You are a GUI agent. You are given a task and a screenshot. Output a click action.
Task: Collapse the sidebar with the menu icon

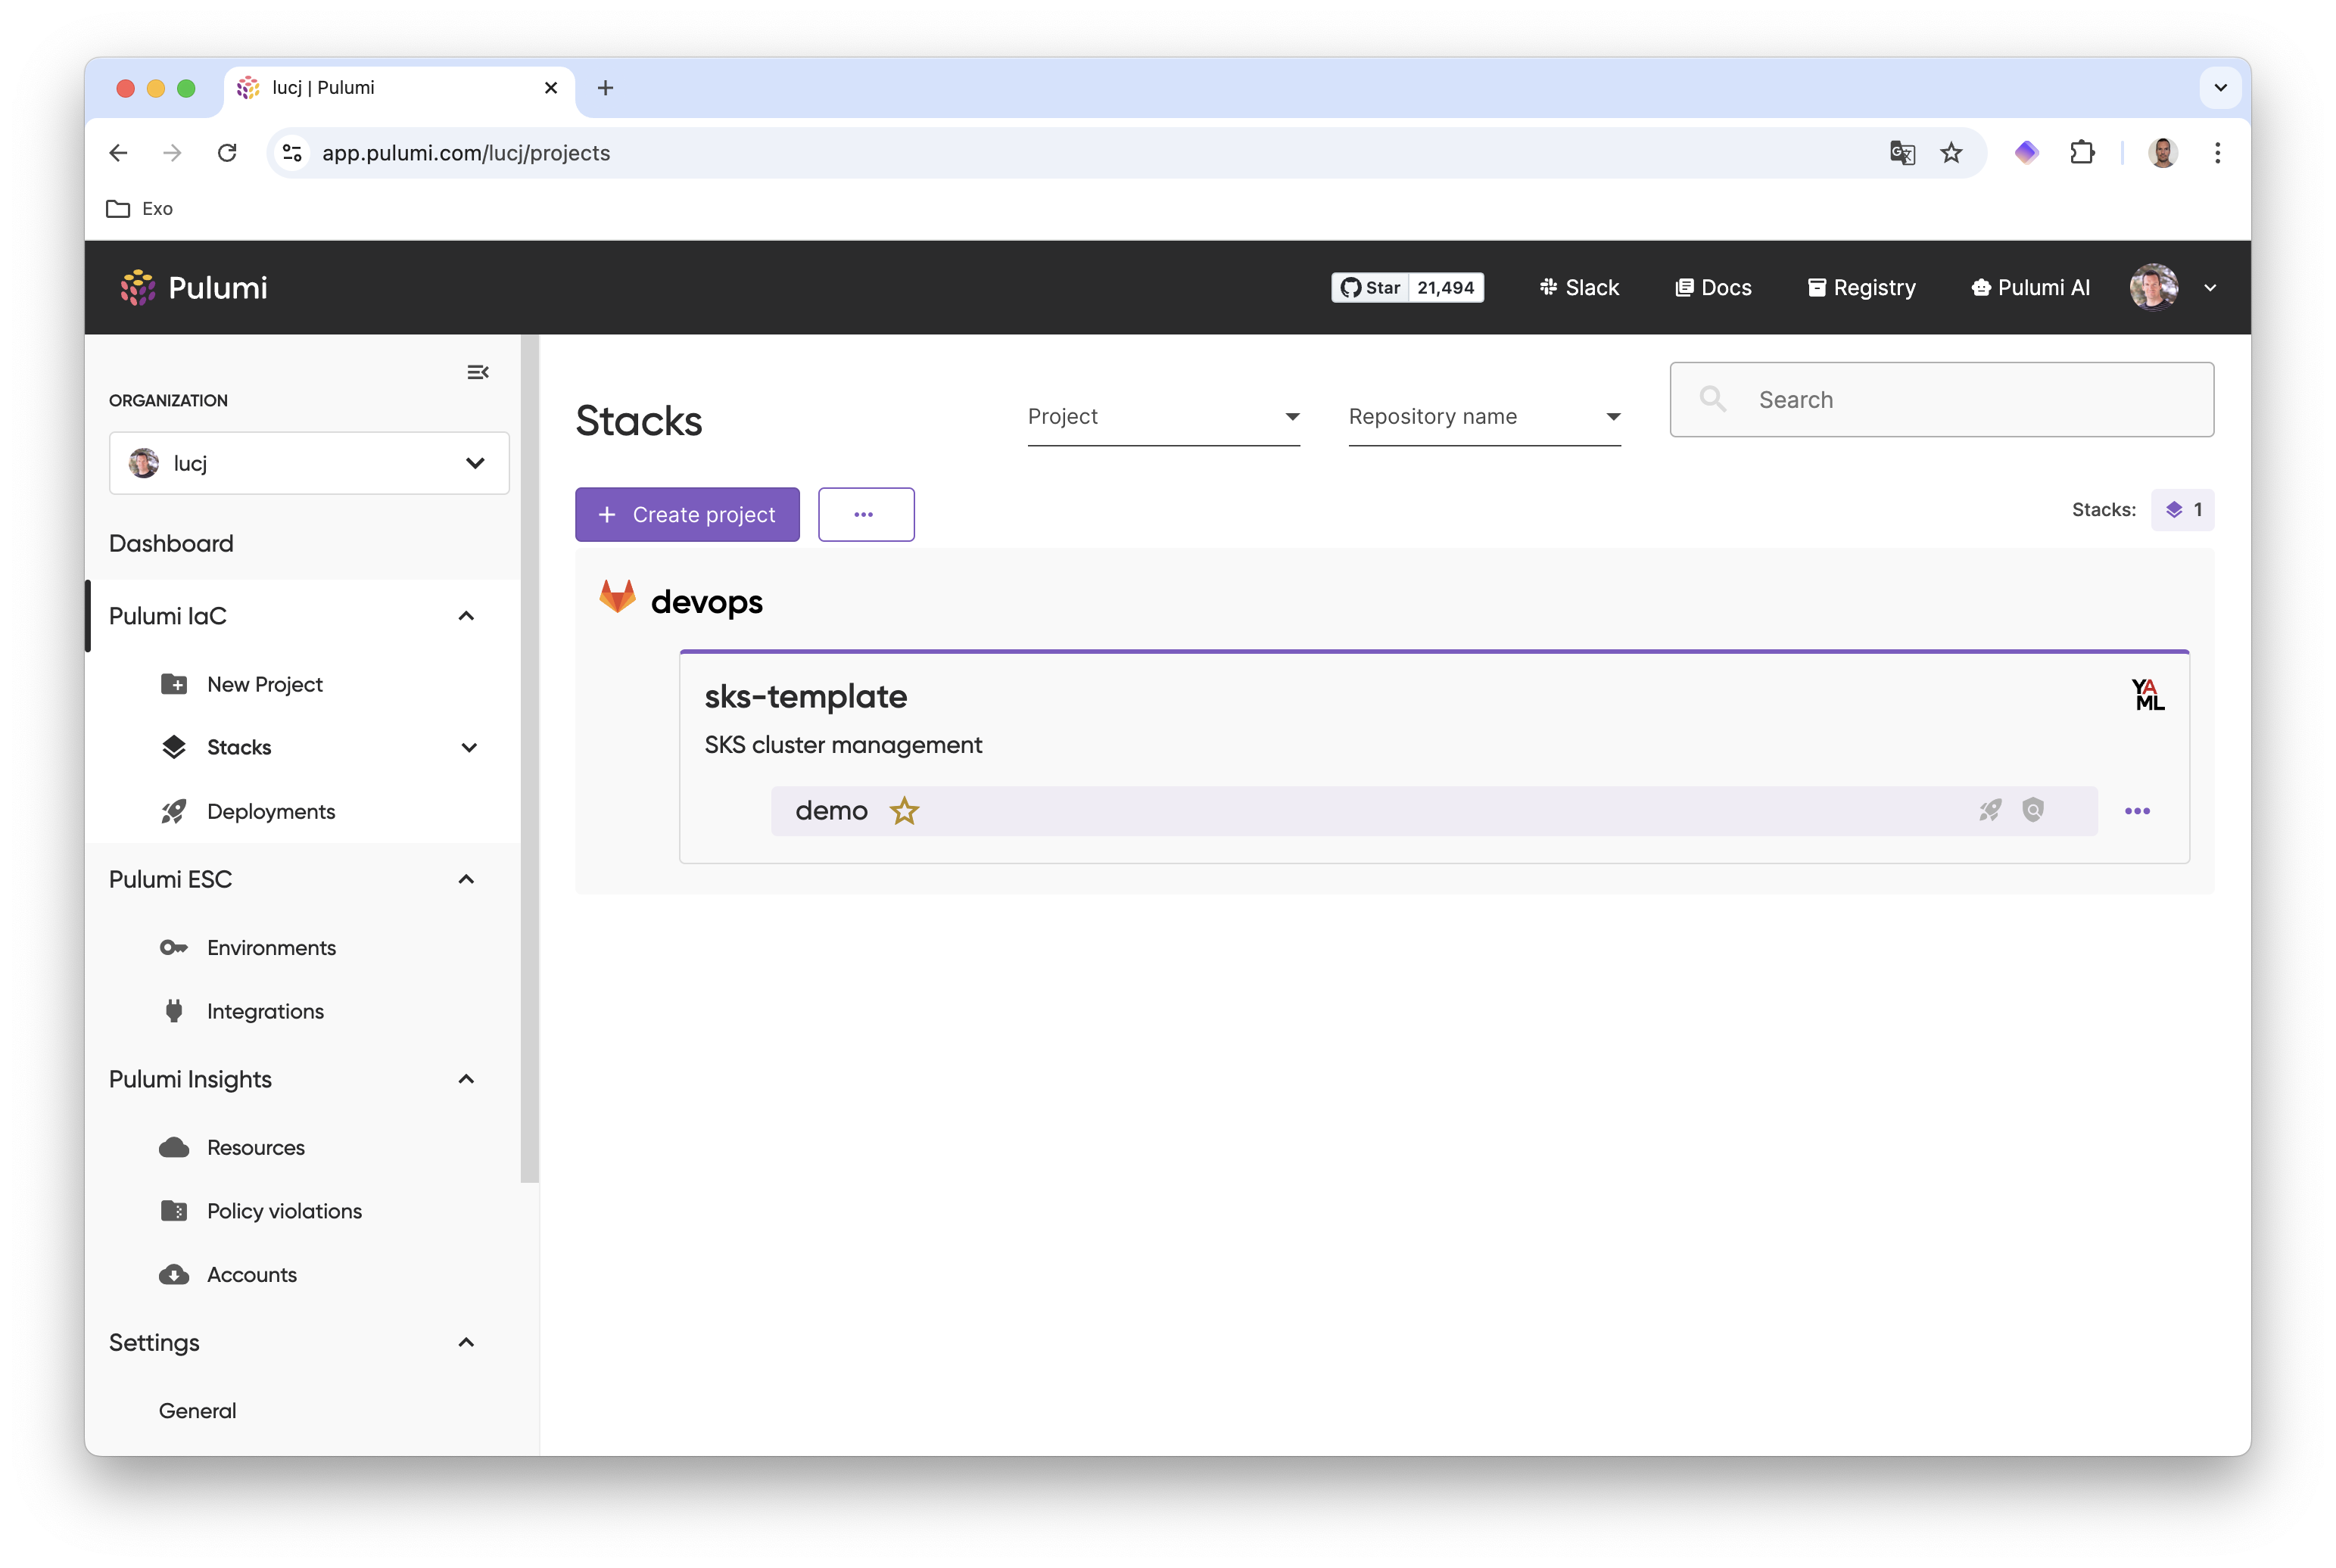(x=478, y=372)
